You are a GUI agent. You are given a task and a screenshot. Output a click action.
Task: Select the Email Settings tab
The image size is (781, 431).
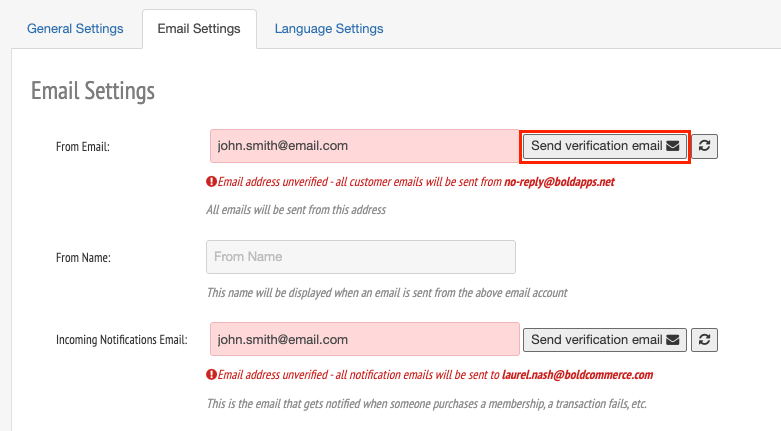(x=199, y=29)
